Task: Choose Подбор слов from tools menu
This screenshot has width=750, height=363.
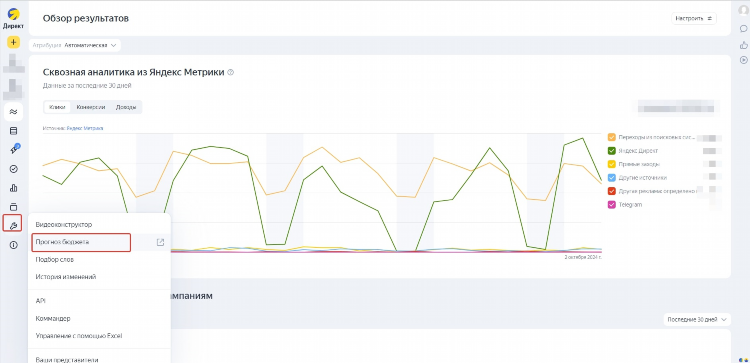Action: pyautogui.click(x=55, y=259)
